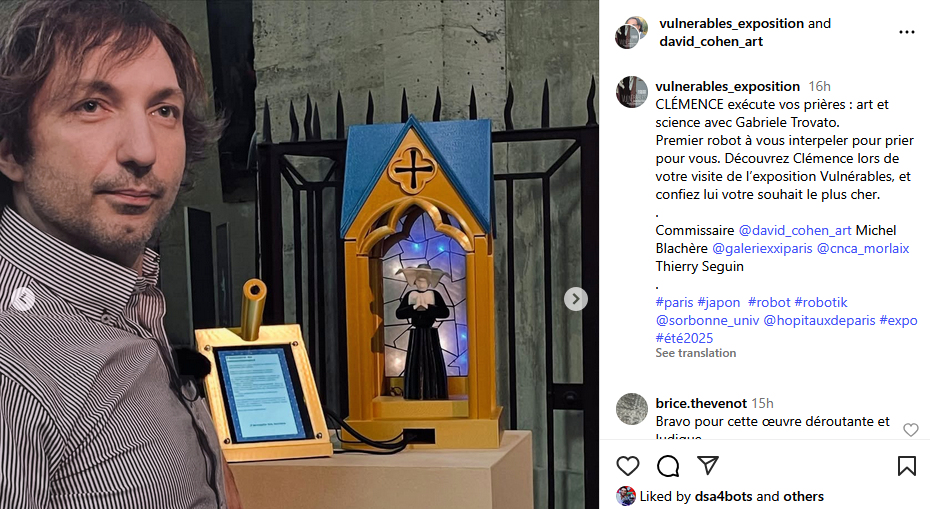Open the @david_cohen_art mention
Screen dimensions: 930x509
[795, 230]
